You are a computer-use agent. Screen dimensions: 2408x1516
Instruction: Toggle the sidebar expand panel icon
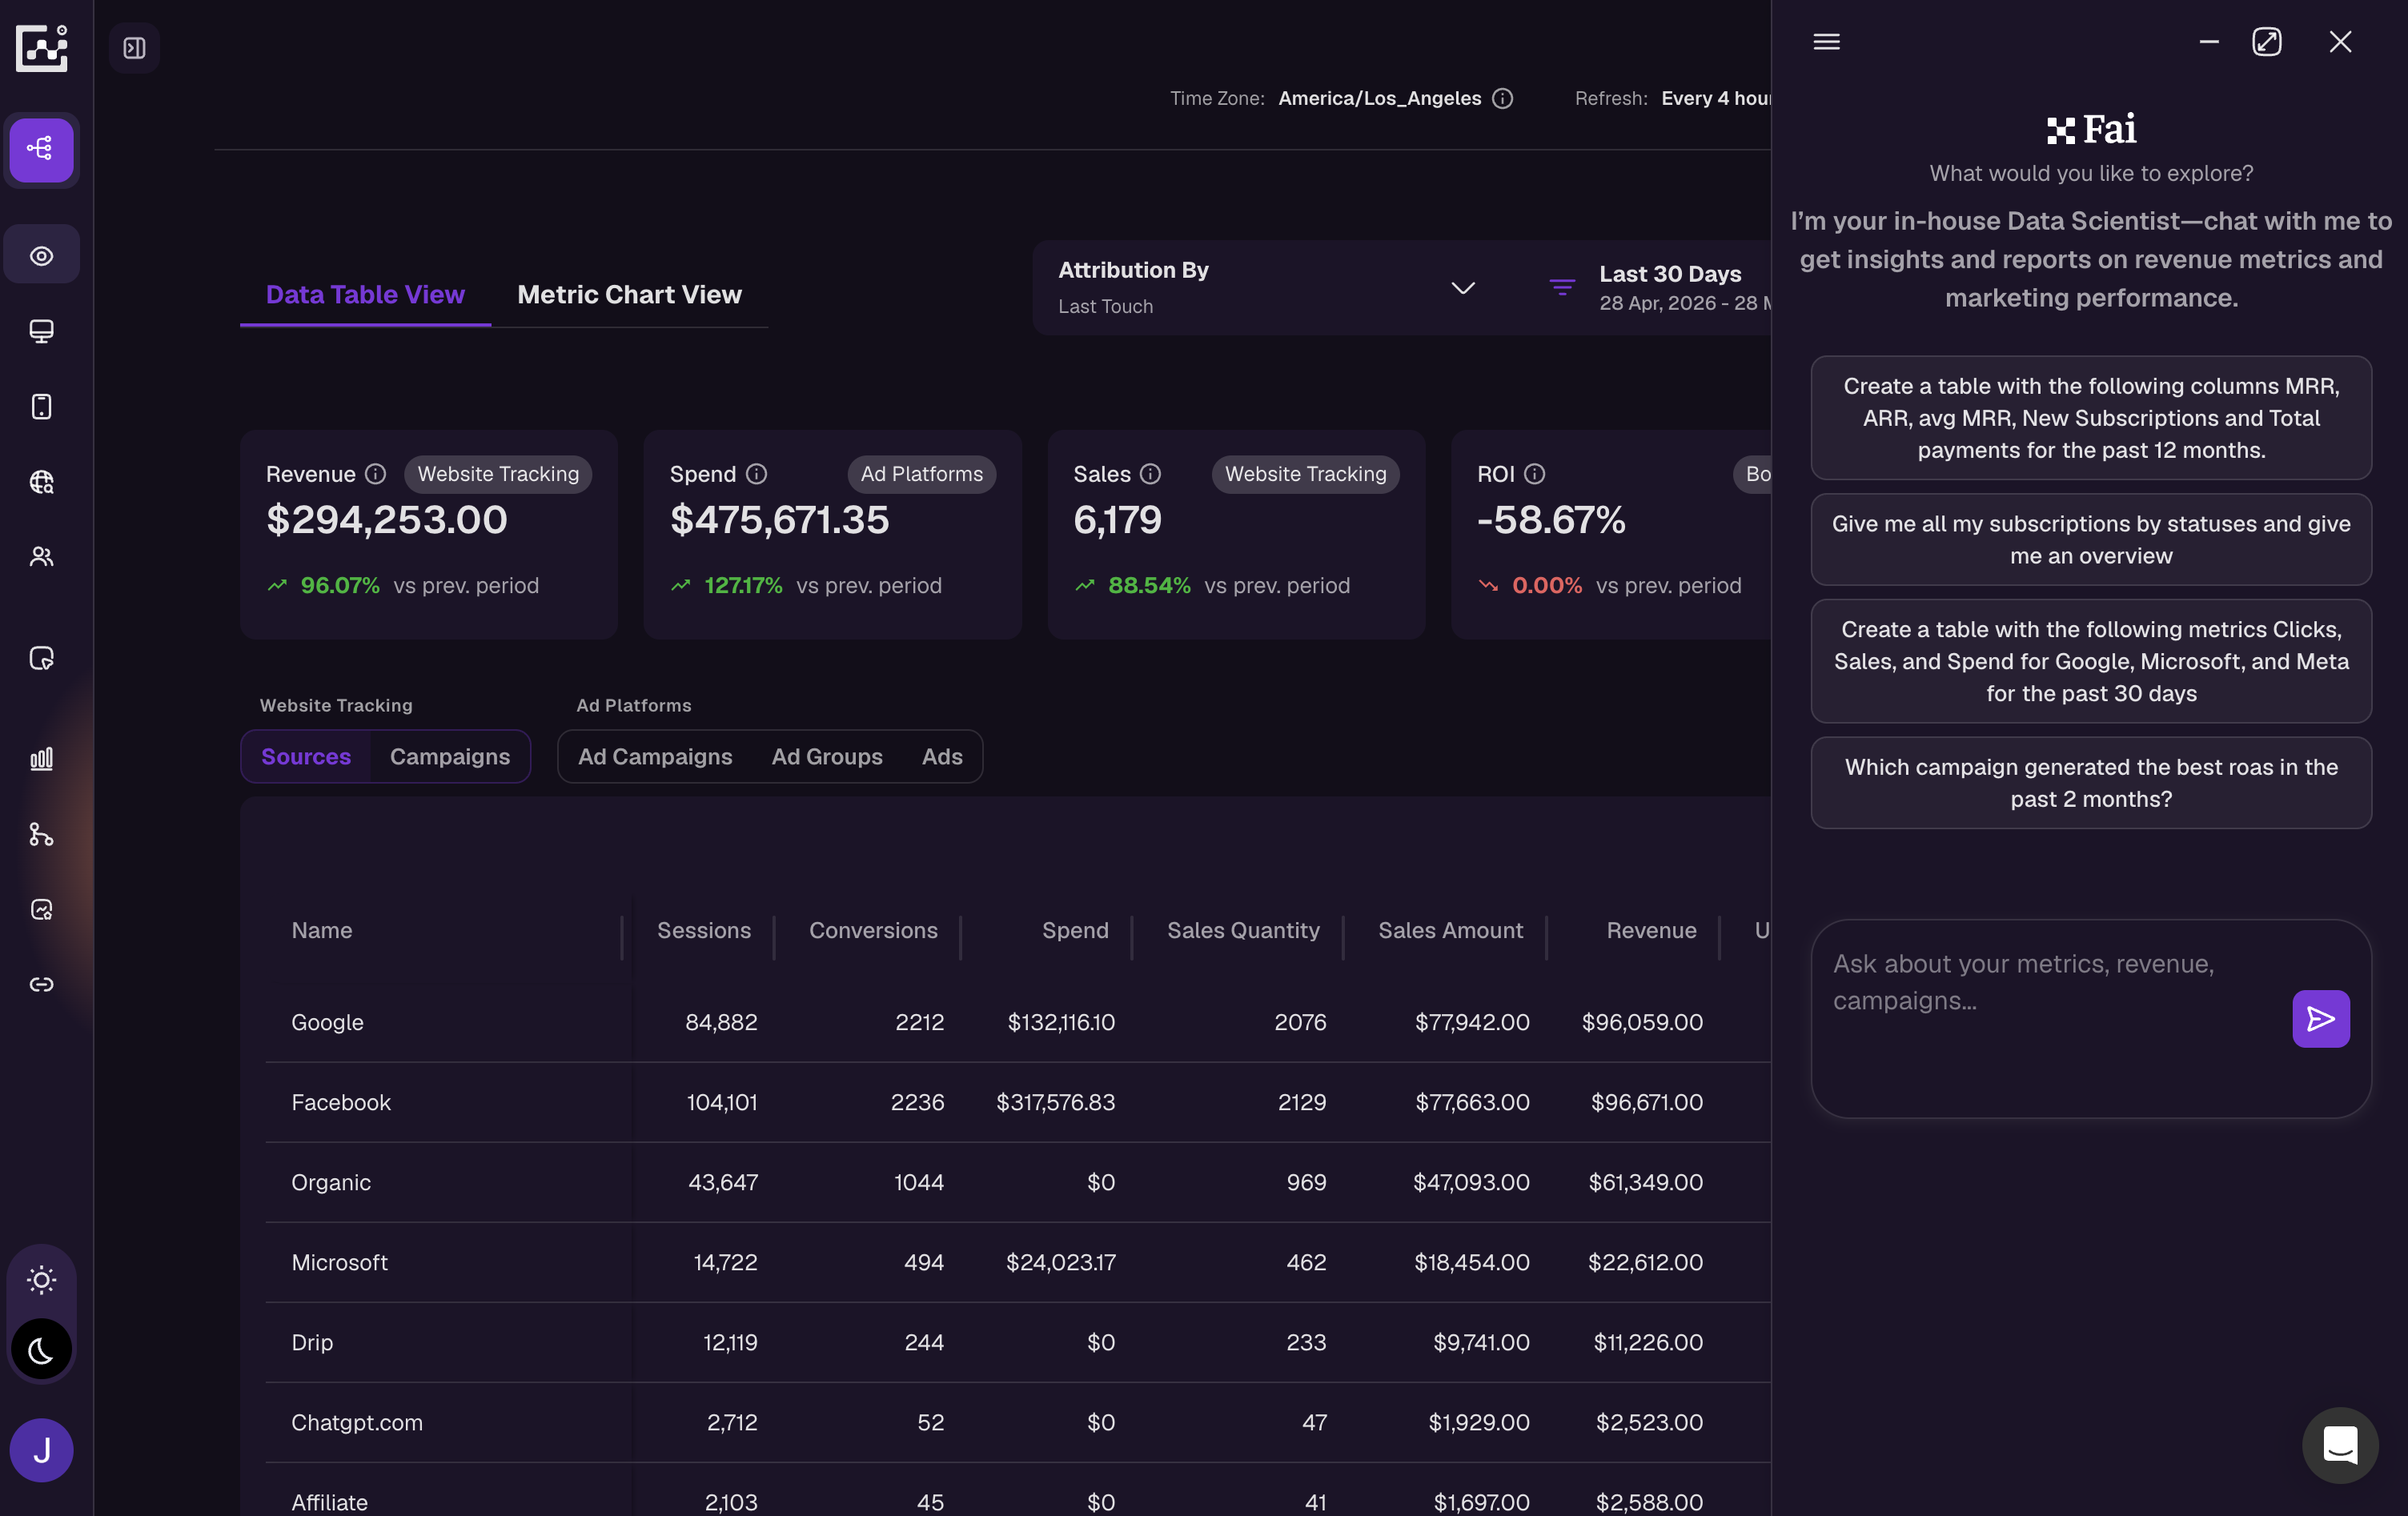(134, 47)
